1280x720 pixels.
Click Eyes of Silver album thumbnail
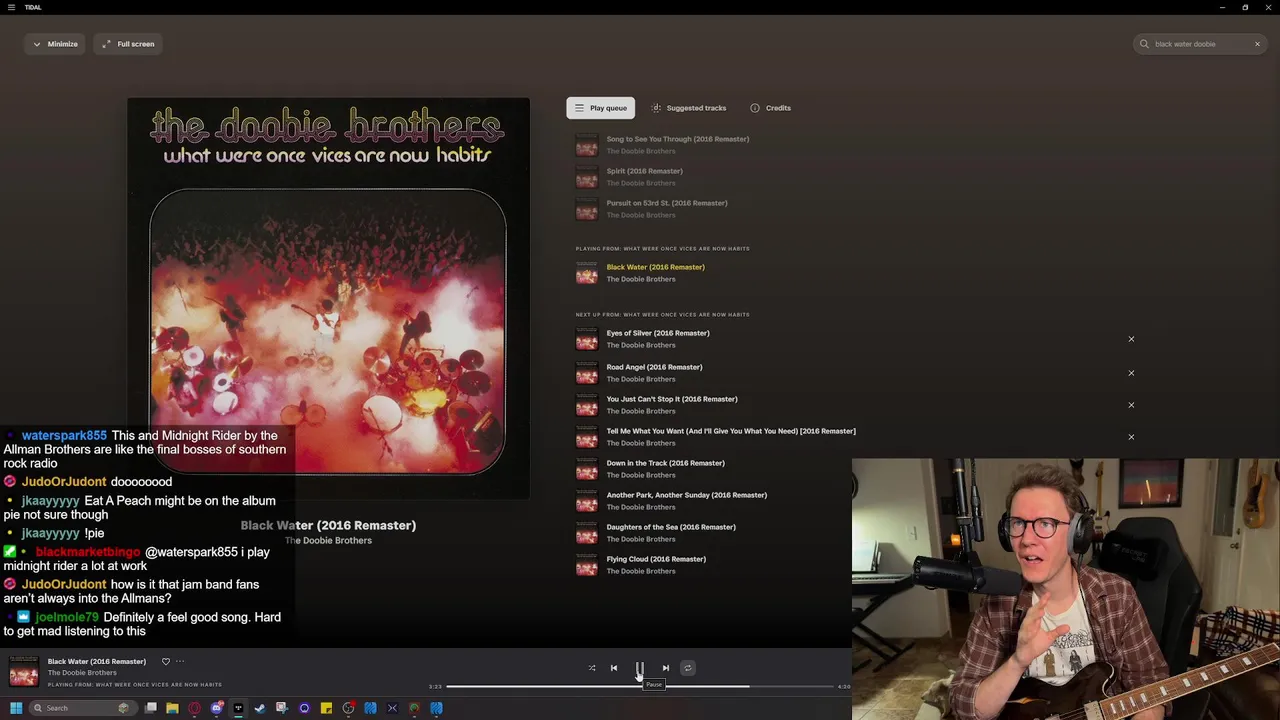click(x=587, y=339)
